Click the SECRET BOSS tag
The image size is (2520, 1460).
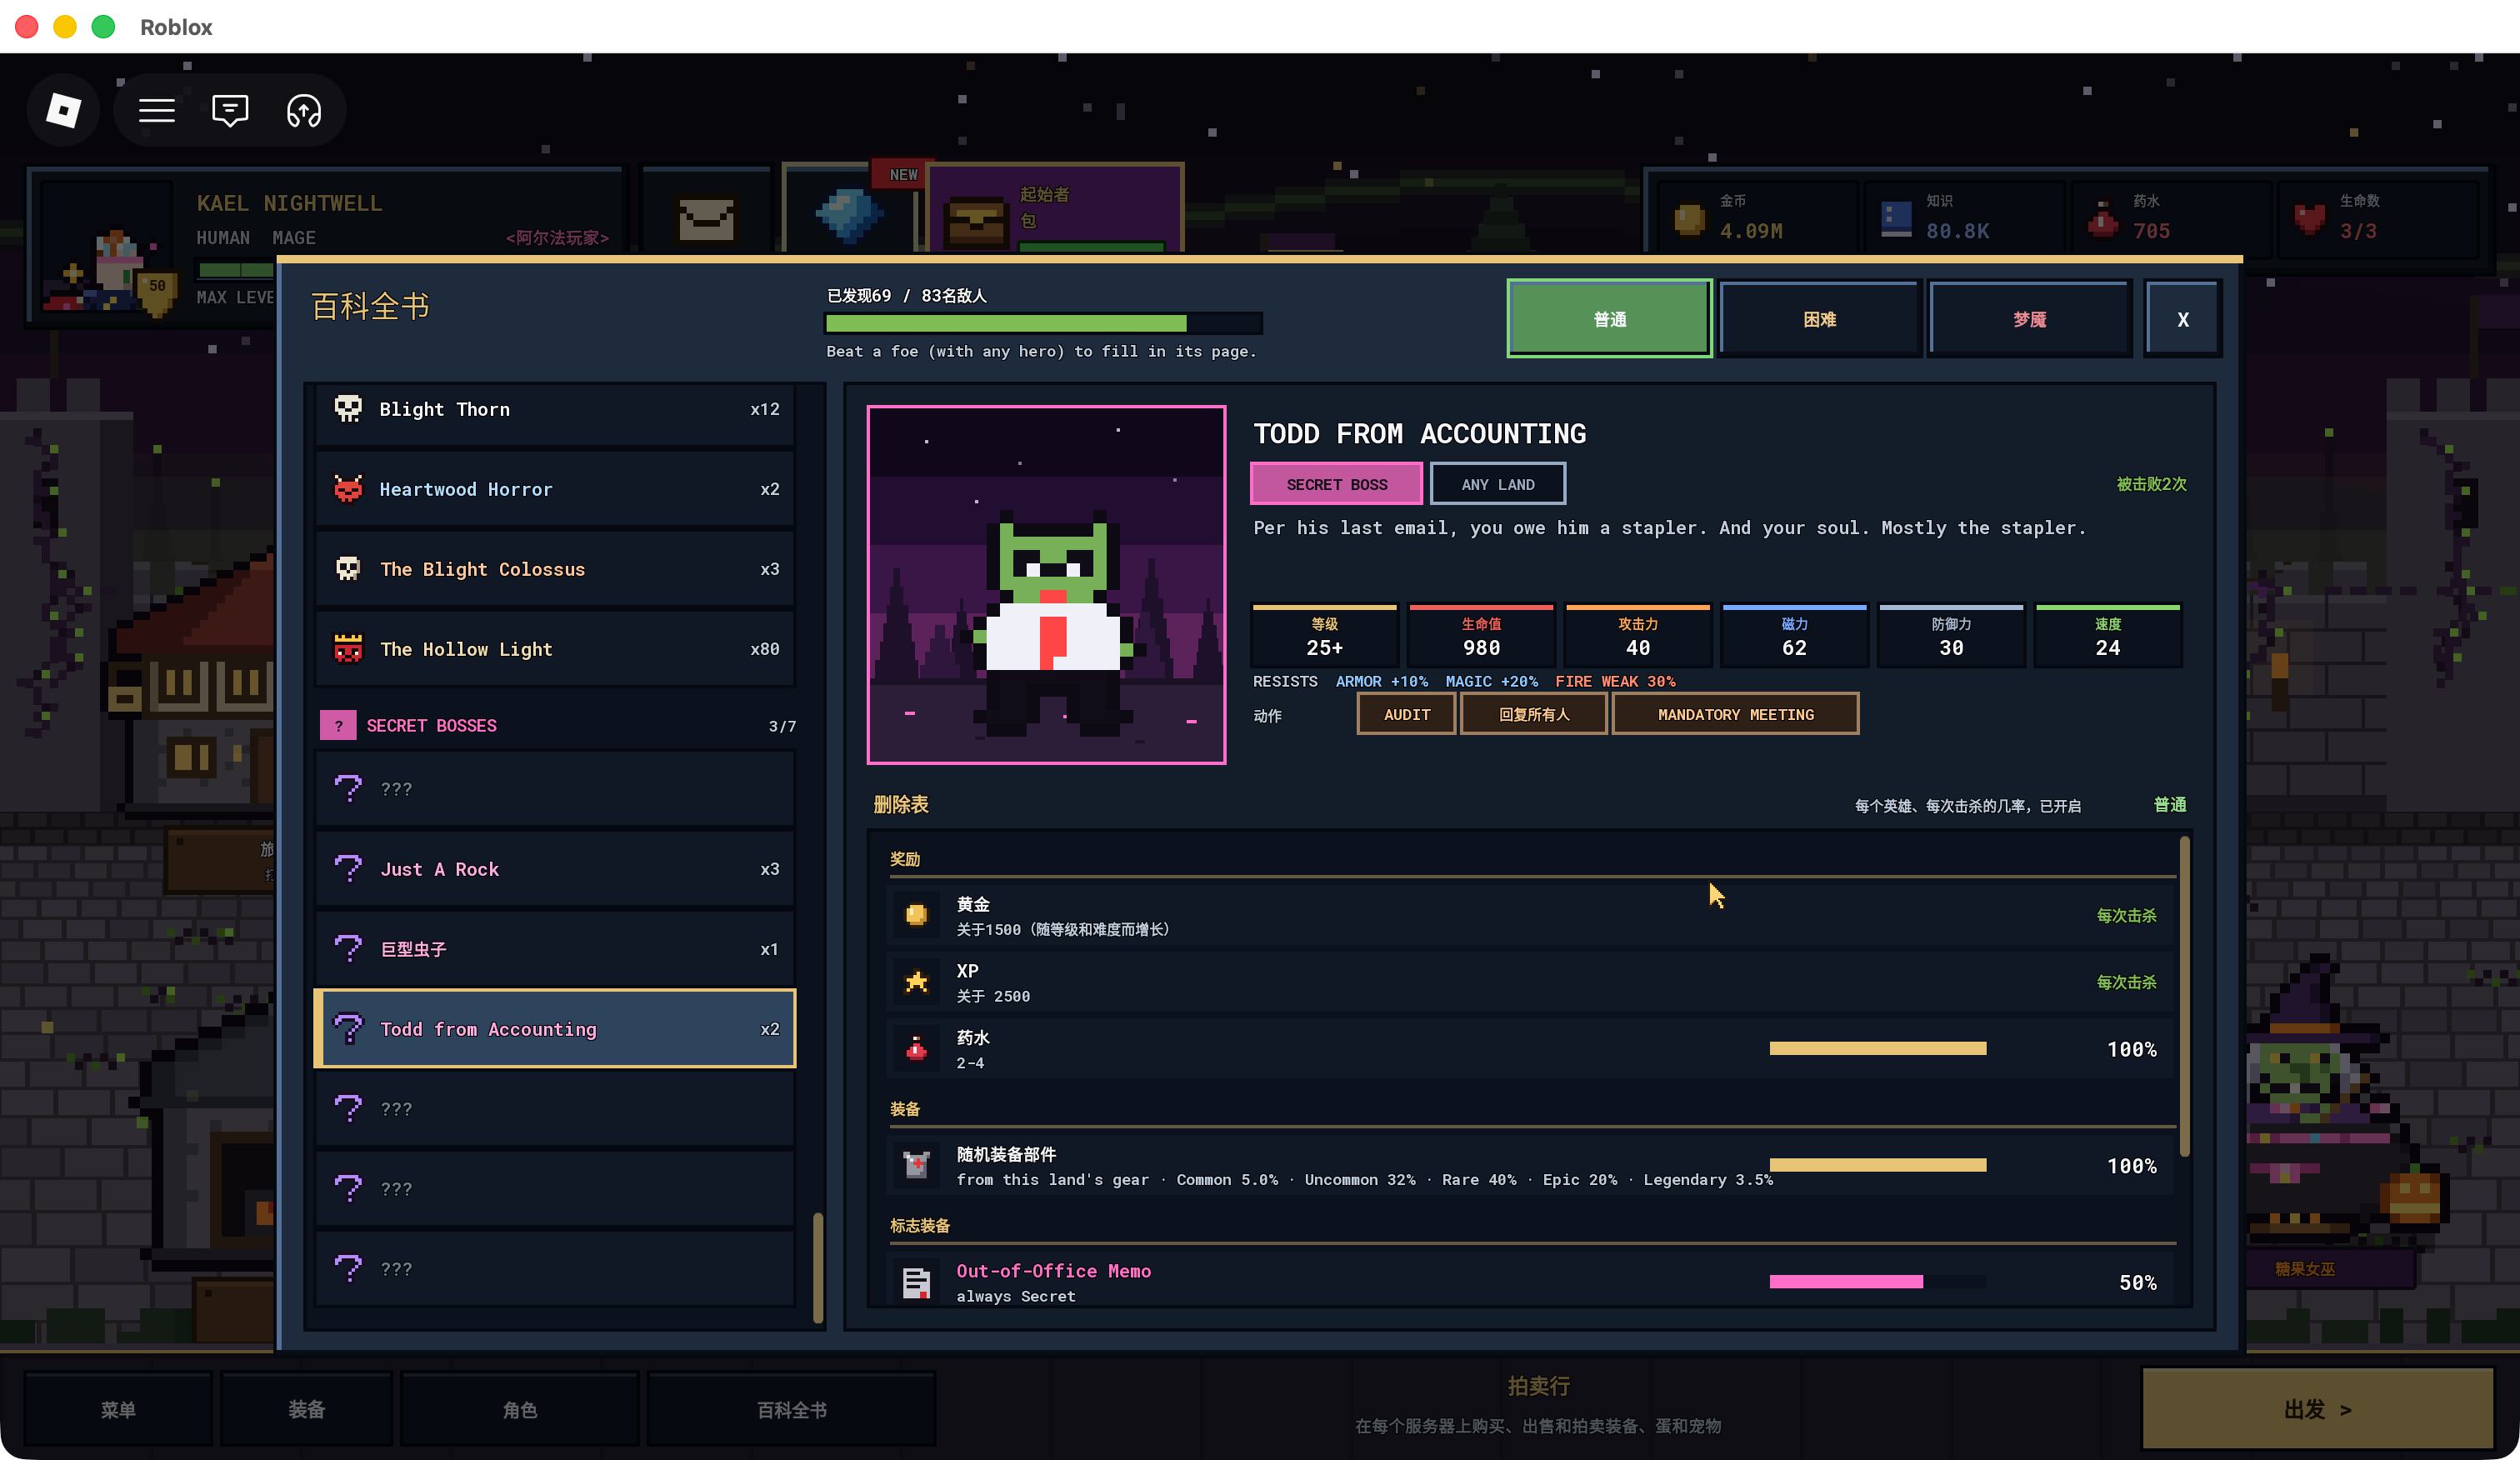pos(1336,484)
